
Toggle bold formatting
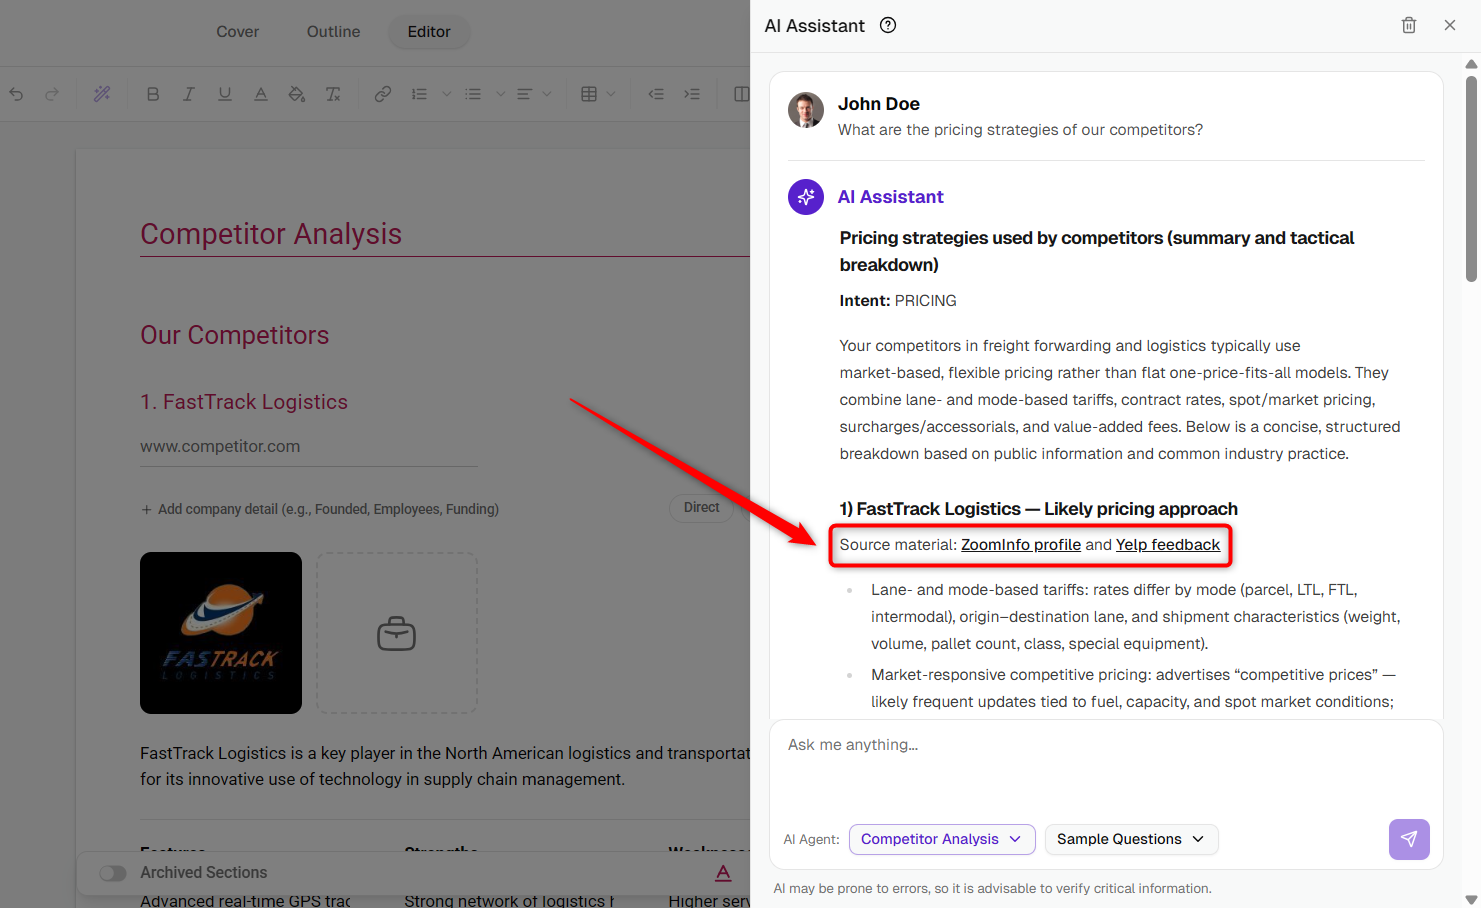[x=153, y=94]
